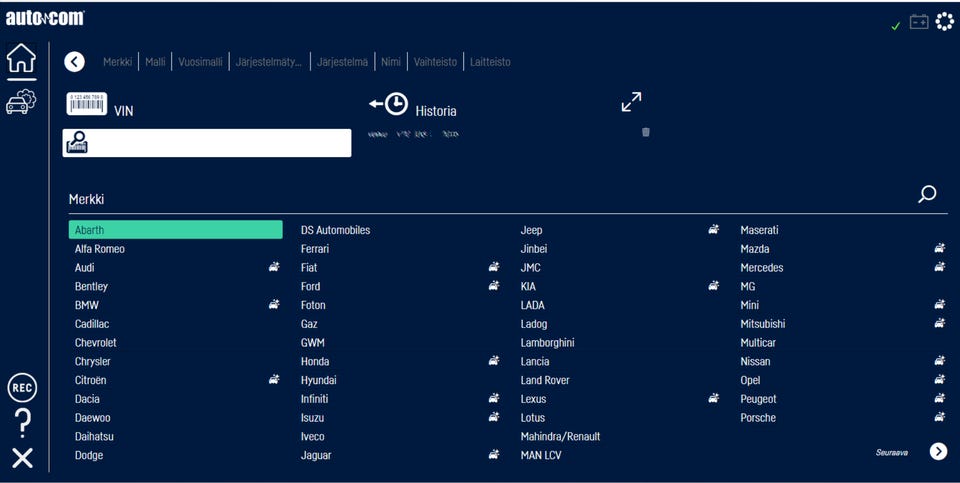Choose Bentley from brand list
Screen dimensions: 960x483
click(91, 286)
